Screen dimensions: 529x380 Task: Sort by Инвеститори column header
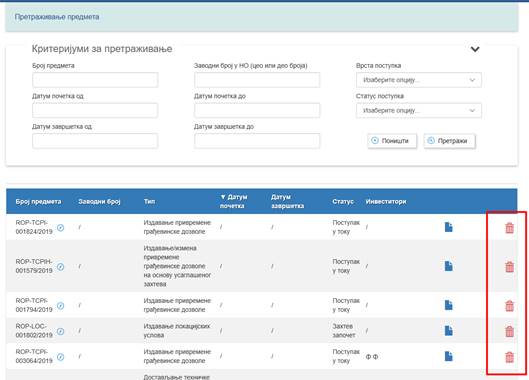[386, 201]
